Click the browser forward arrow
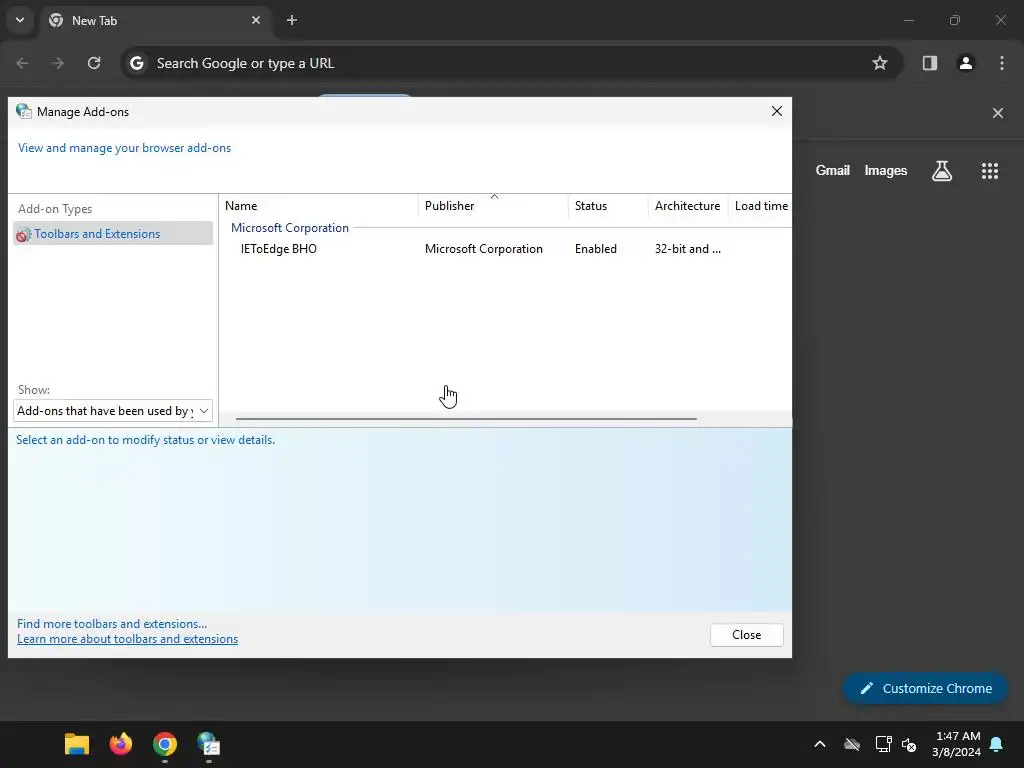This screenshot has height=768, width=1024. pyautogui.click(x=58, y=63)
